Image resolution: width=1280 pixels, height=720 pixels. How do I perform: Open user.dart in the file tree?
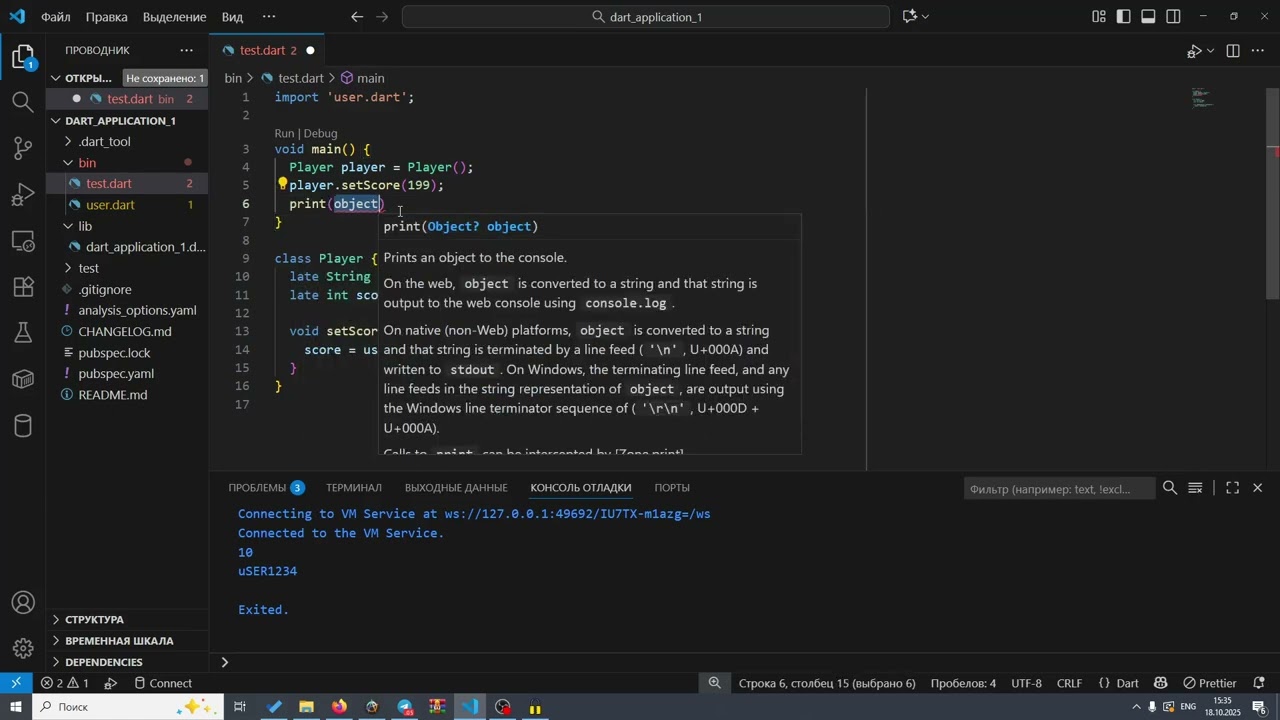(x=110, y=205)
